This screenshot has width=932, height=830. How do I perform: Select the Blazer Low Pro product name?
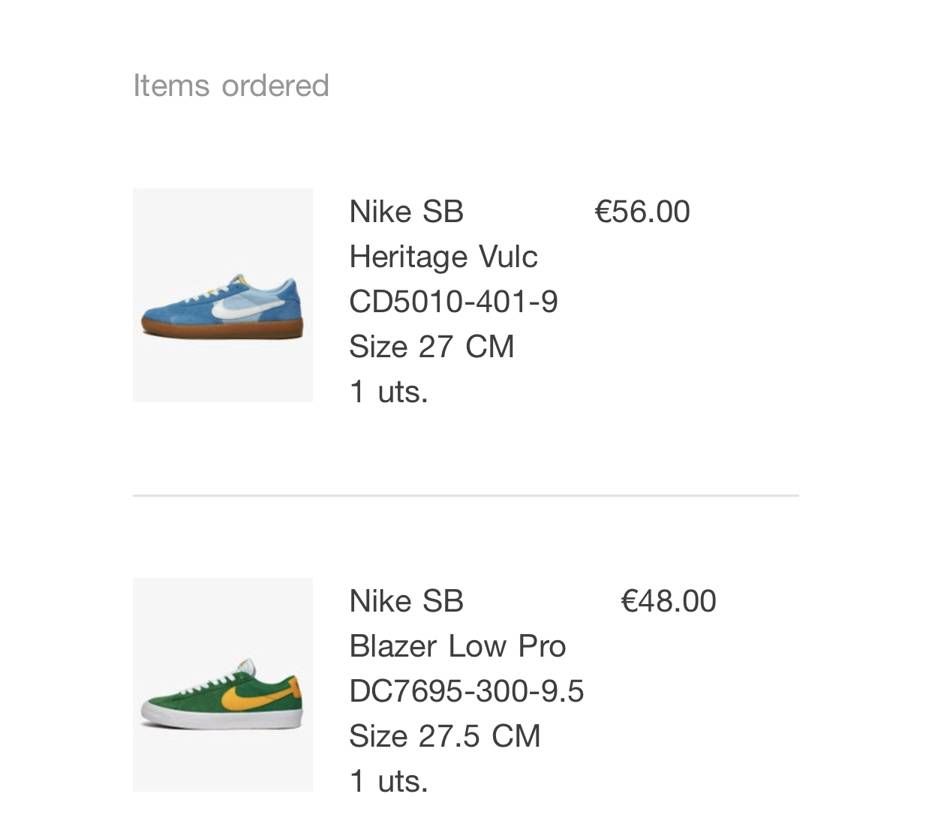(457, 646)
